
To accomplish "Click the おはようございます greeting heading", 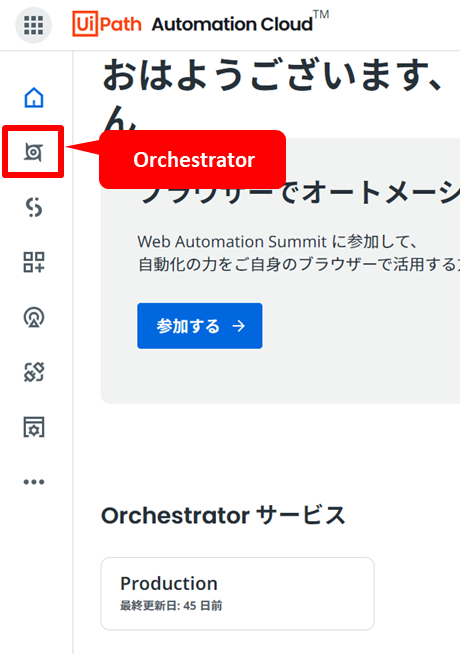I will 273,76.
